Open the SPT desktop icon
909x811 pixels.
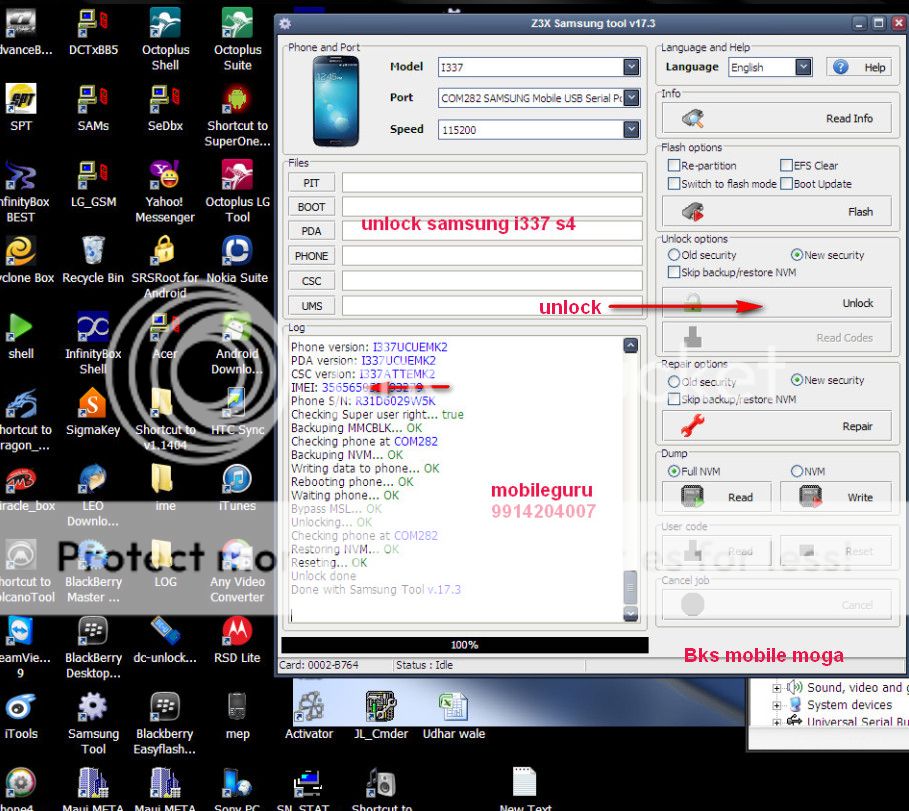(21, 107)
